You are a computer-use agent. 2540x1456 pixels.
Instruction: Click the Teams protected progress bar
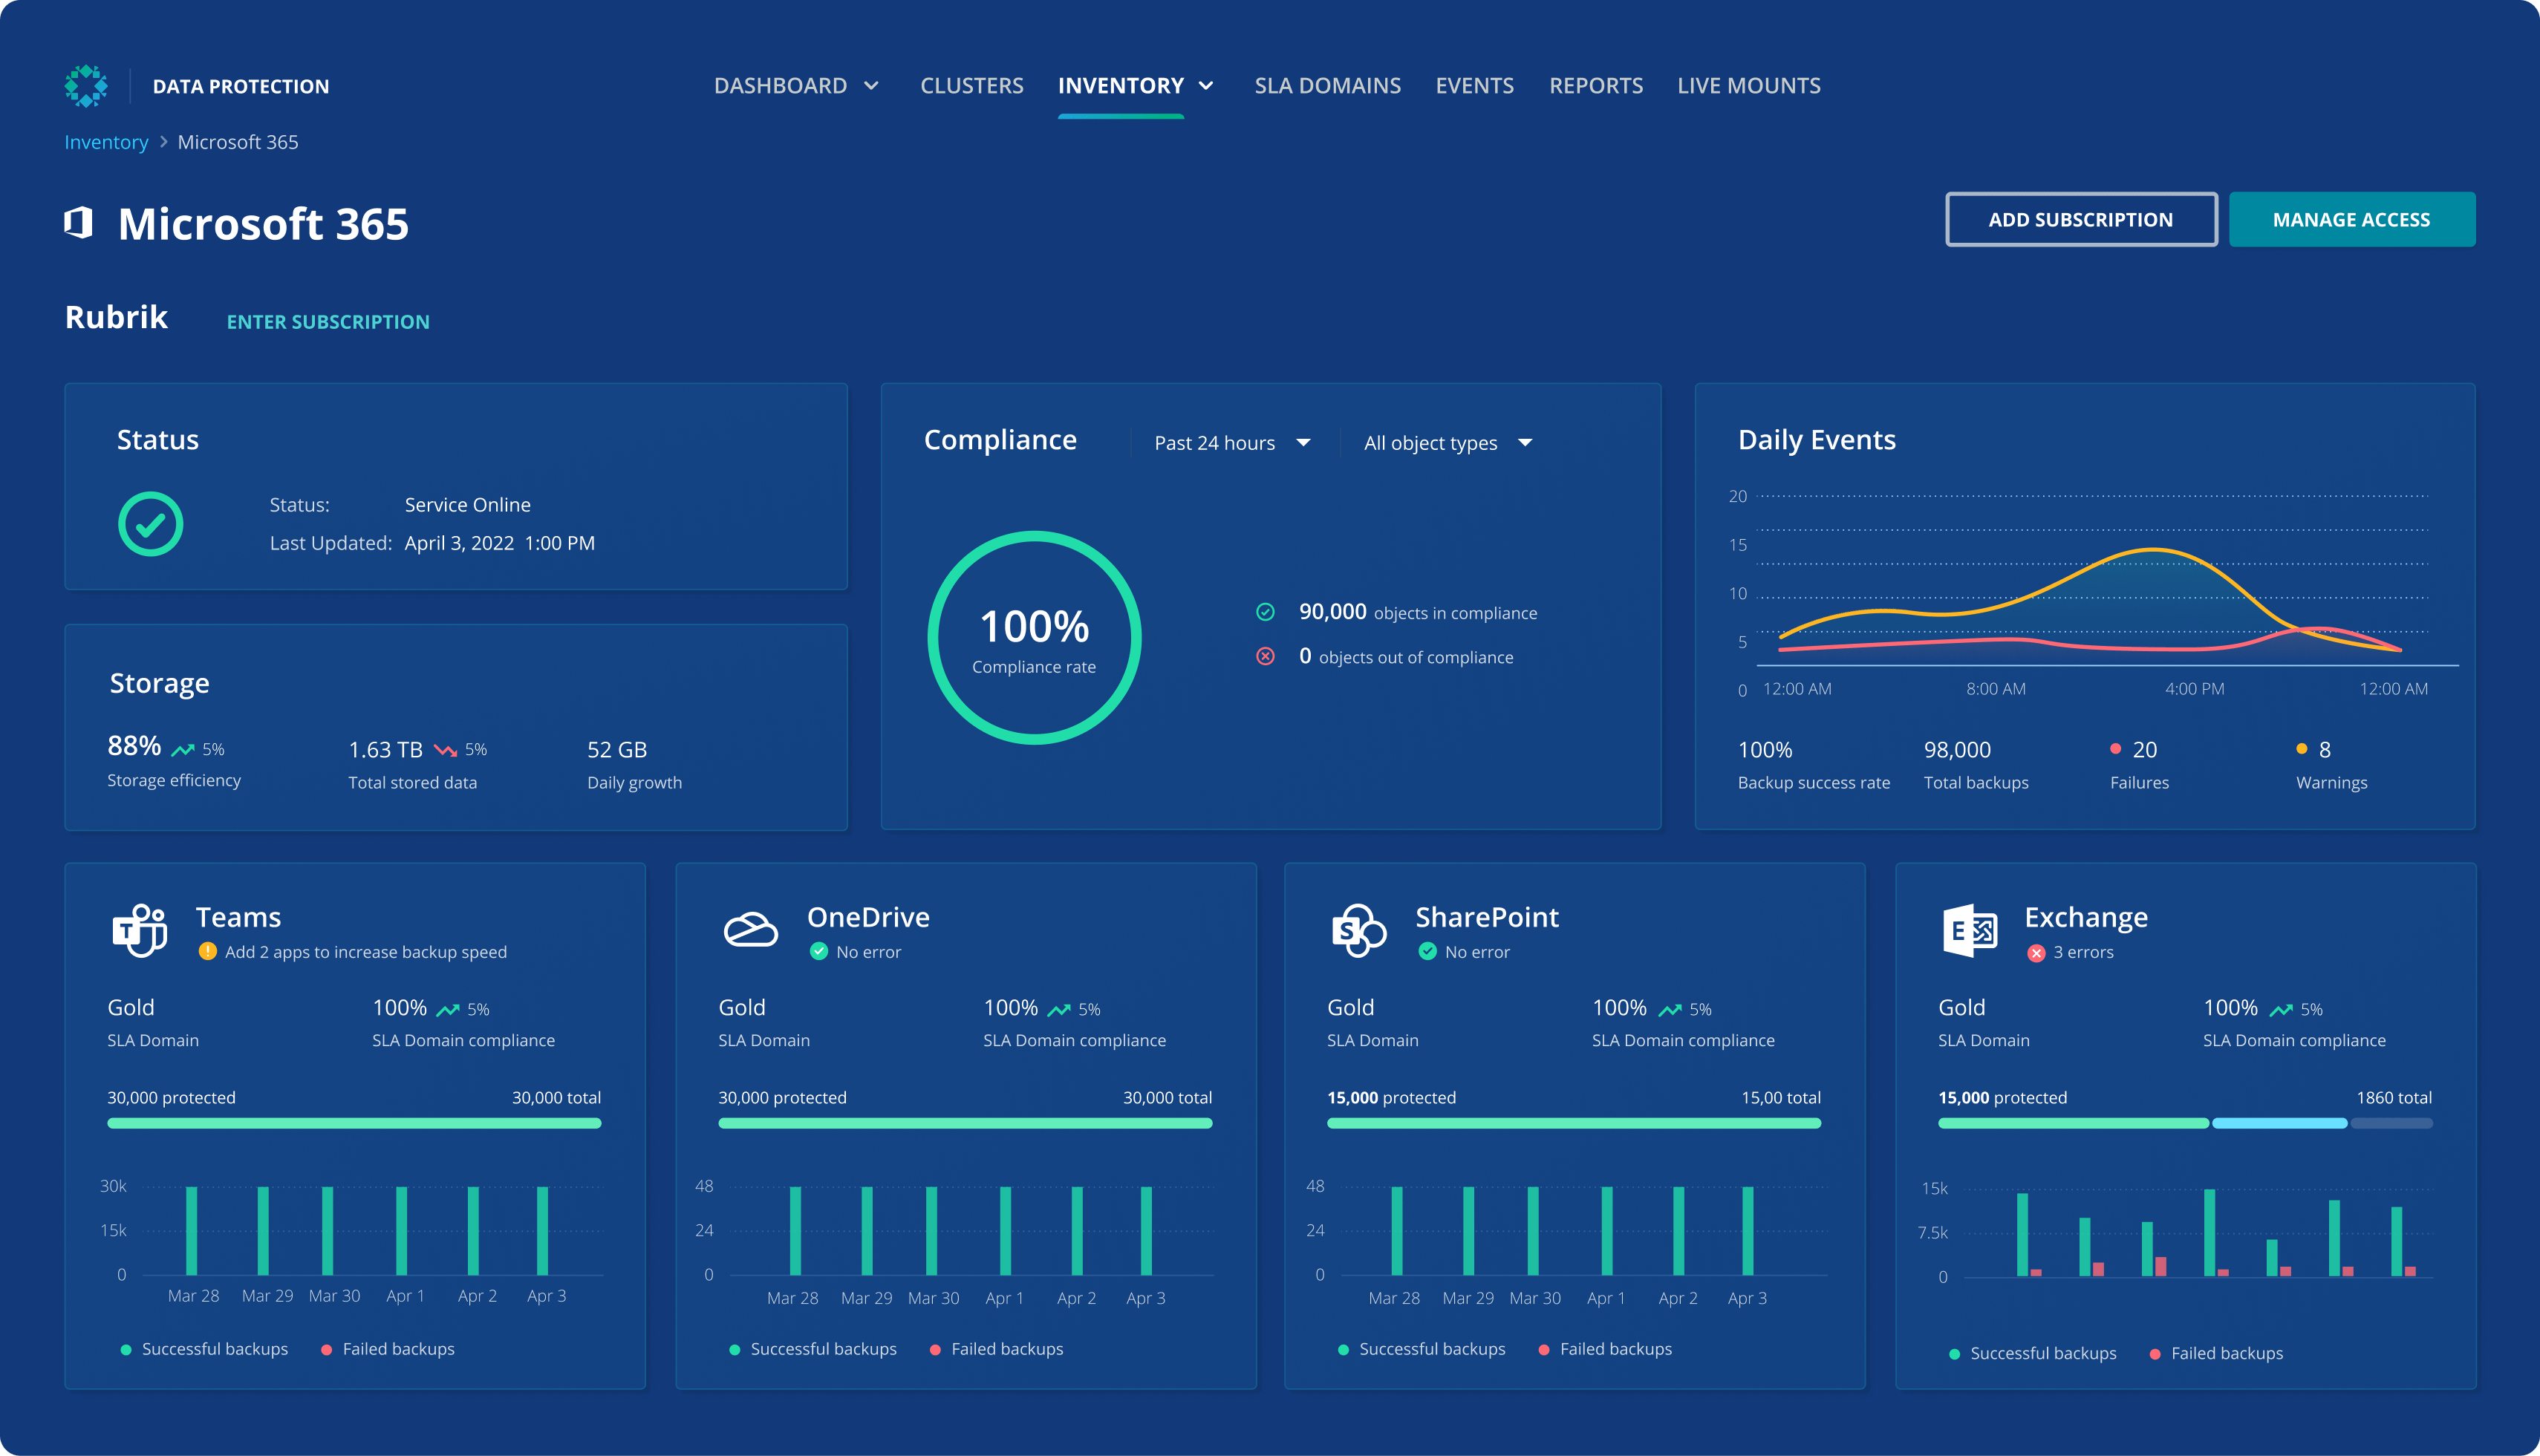pos(354,1123)
